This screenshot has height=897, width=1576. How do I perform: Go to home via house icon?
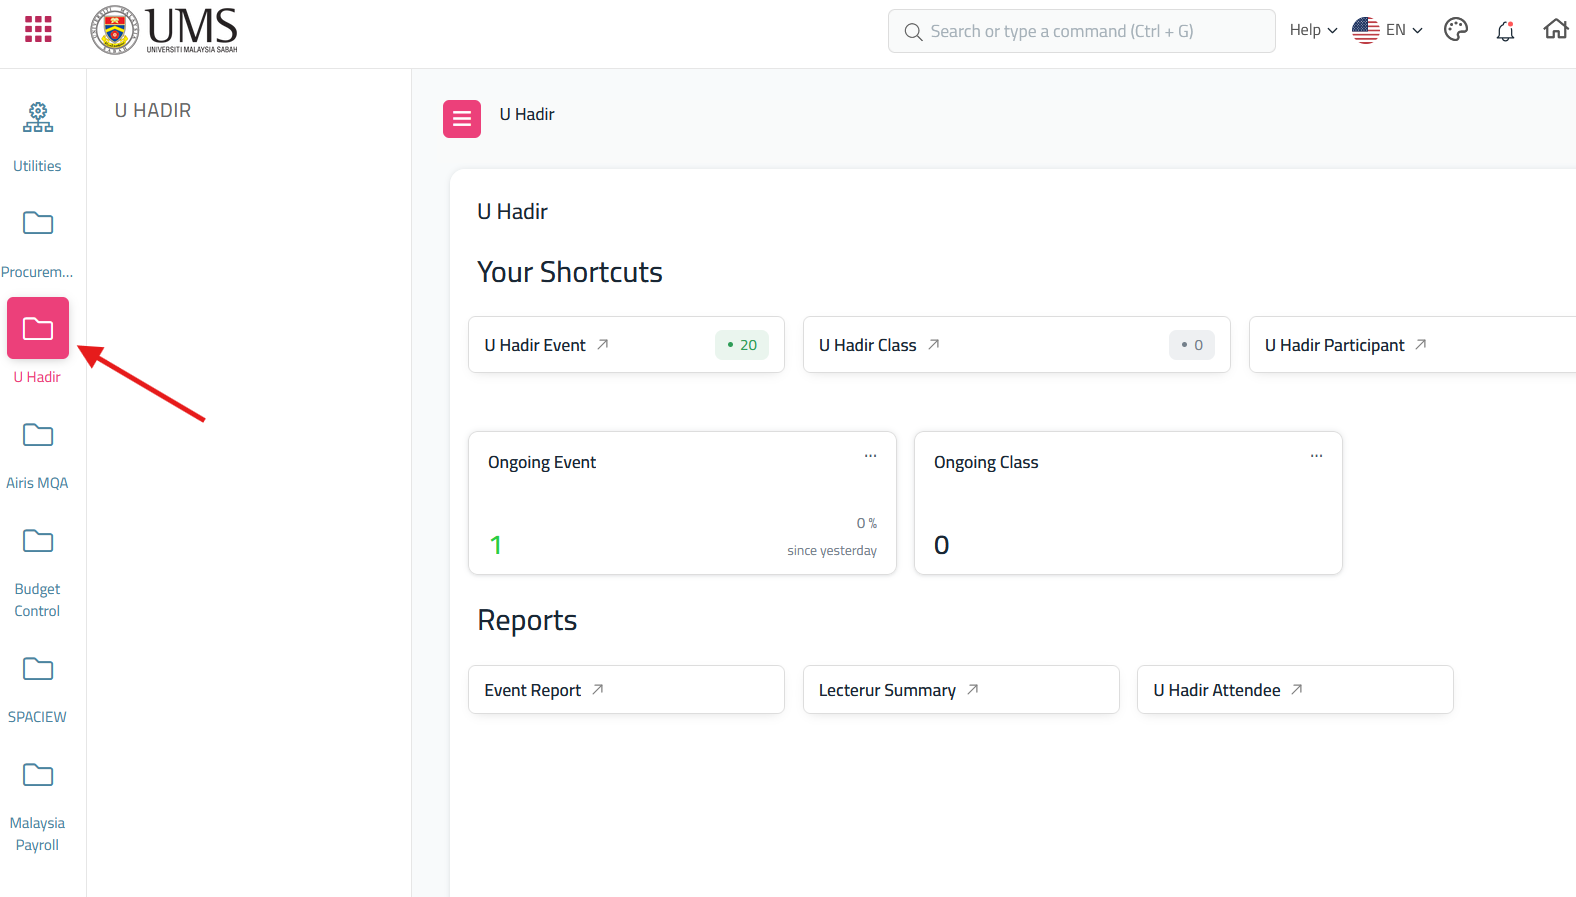tap(1556, 29)
